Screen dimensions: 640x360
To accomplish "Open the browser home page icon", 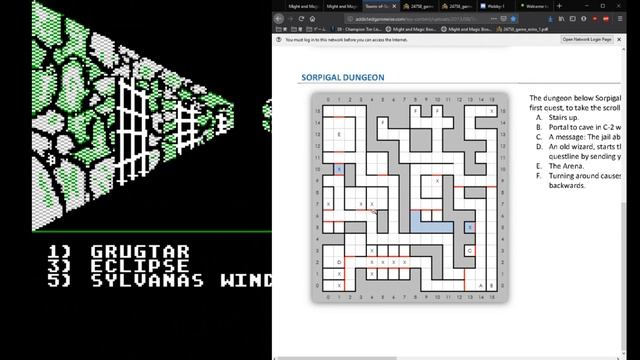I will [x=312, y=19].
